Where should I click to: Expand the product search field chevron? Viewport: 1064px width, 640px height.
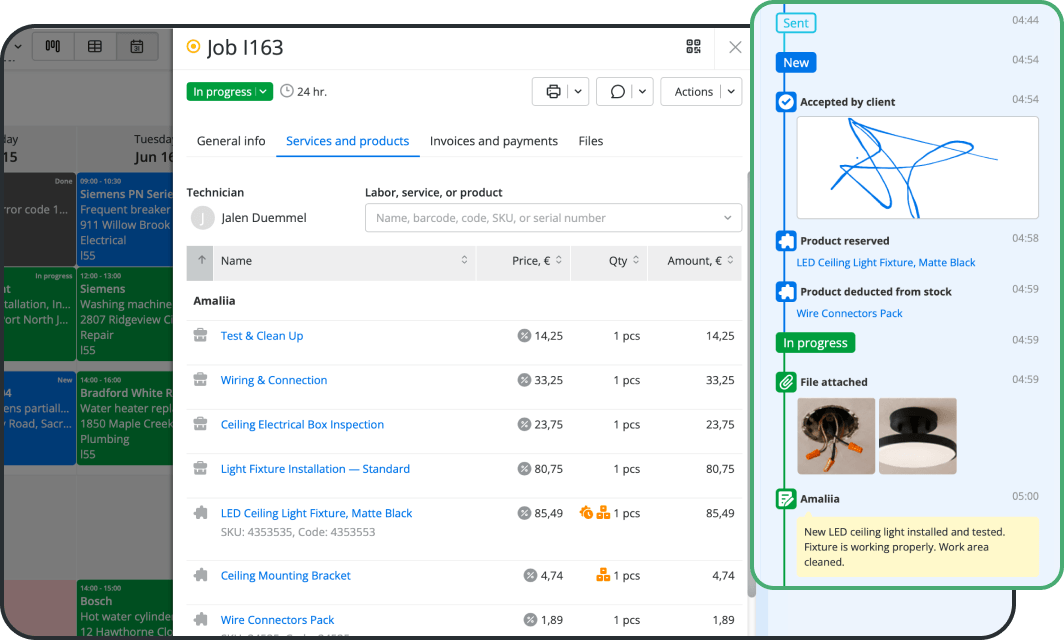click(727, 218)
